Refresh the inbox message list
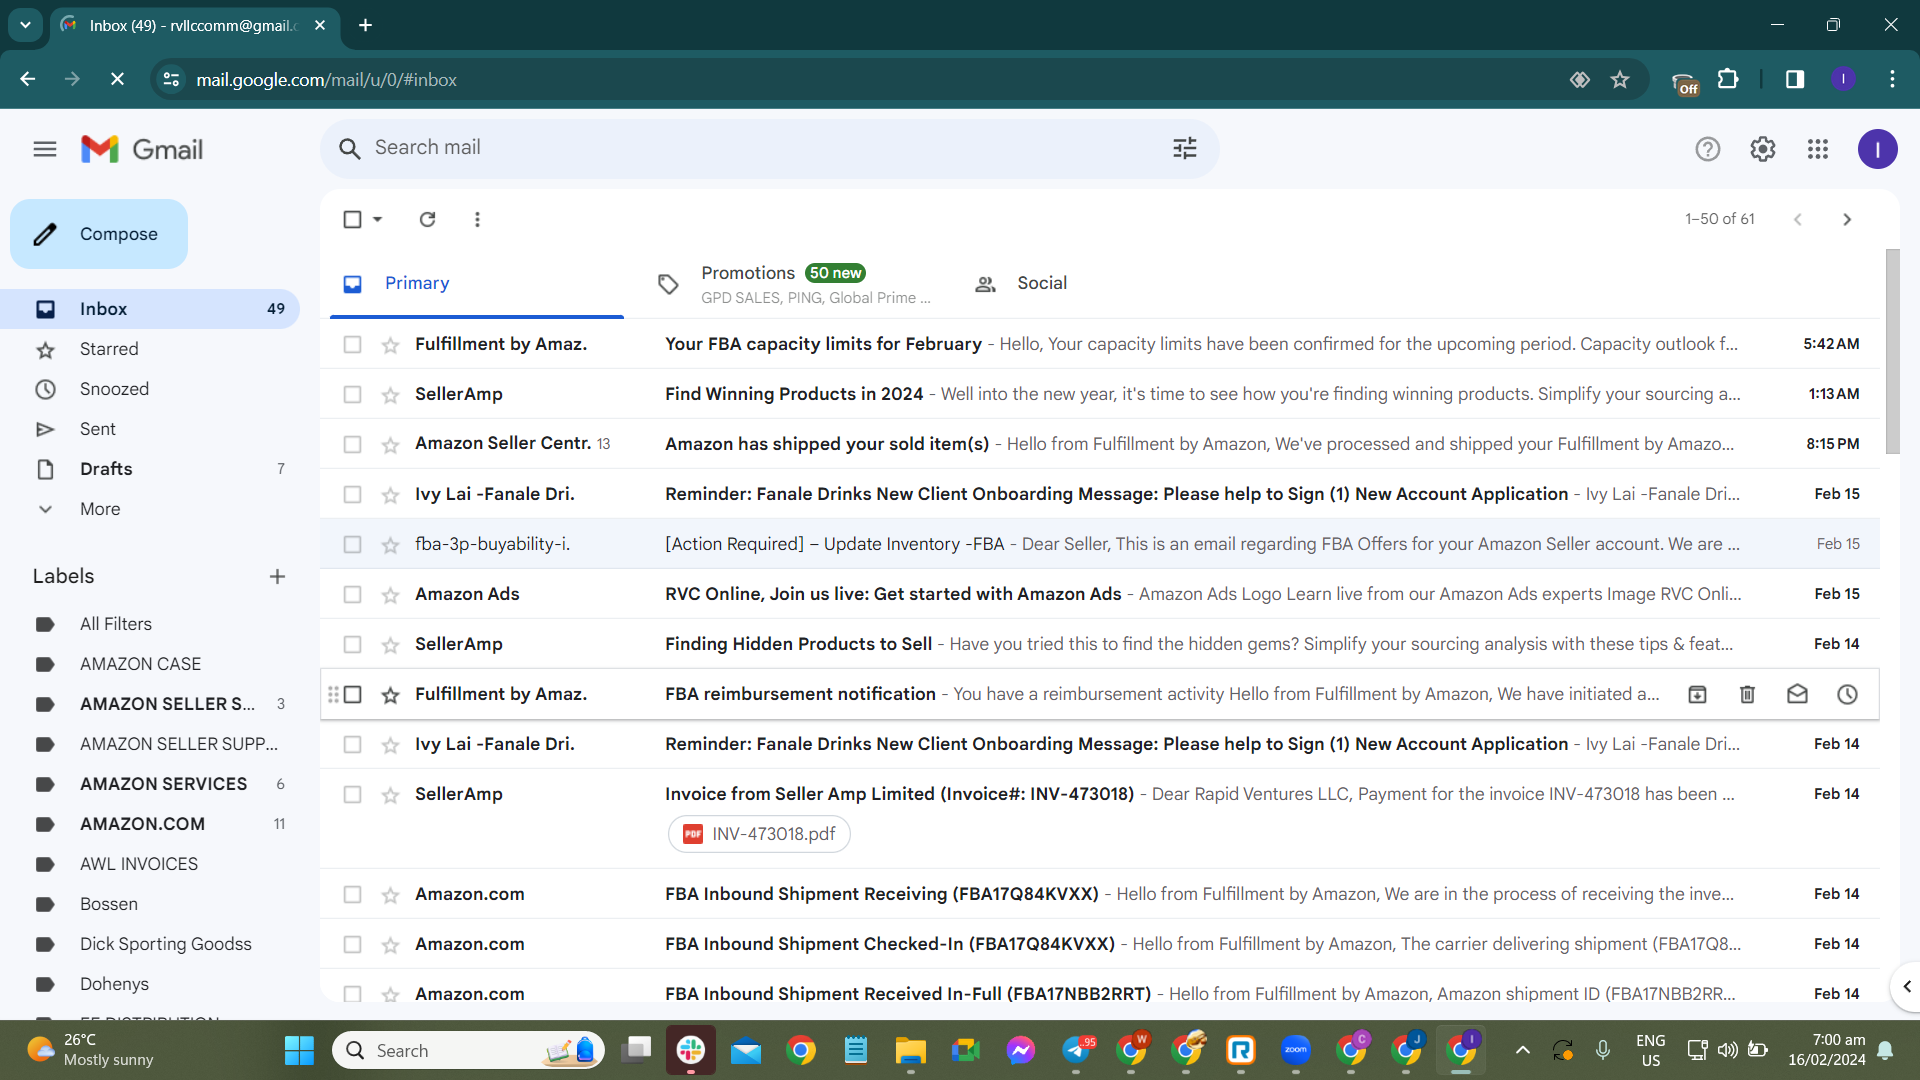This screenshot has width=1920, height=1080. click(427, 219)
